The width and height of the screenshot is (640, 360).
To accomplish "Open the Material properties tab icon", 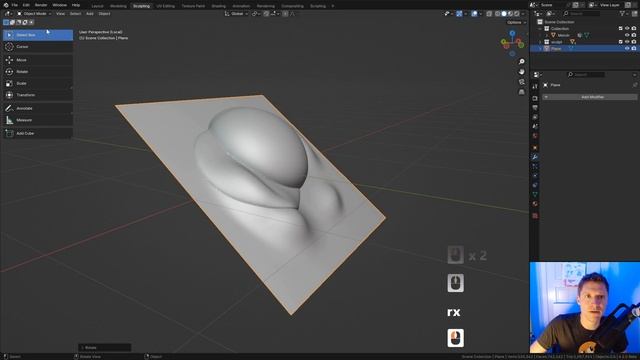I will 535,204.
